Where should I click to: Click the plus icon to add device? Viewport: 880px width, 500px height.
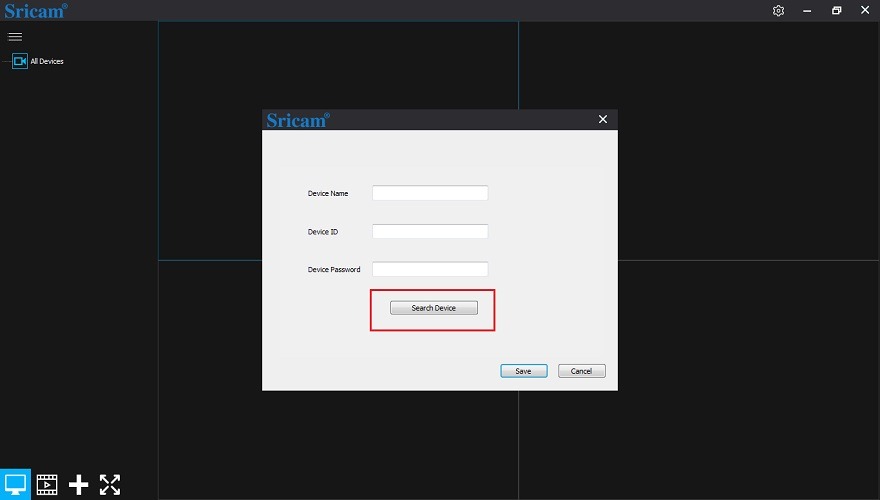point(78,485)
